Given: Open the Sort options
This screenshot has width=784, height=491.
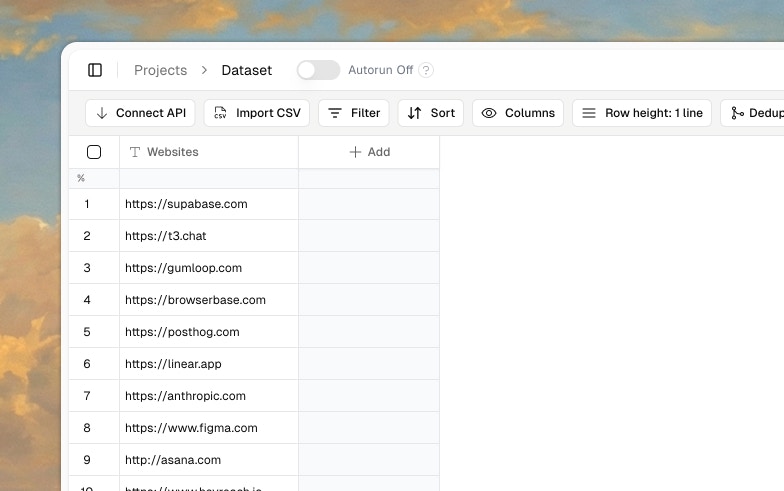Looking at the screenshot, I should click(x=430, y=113).
